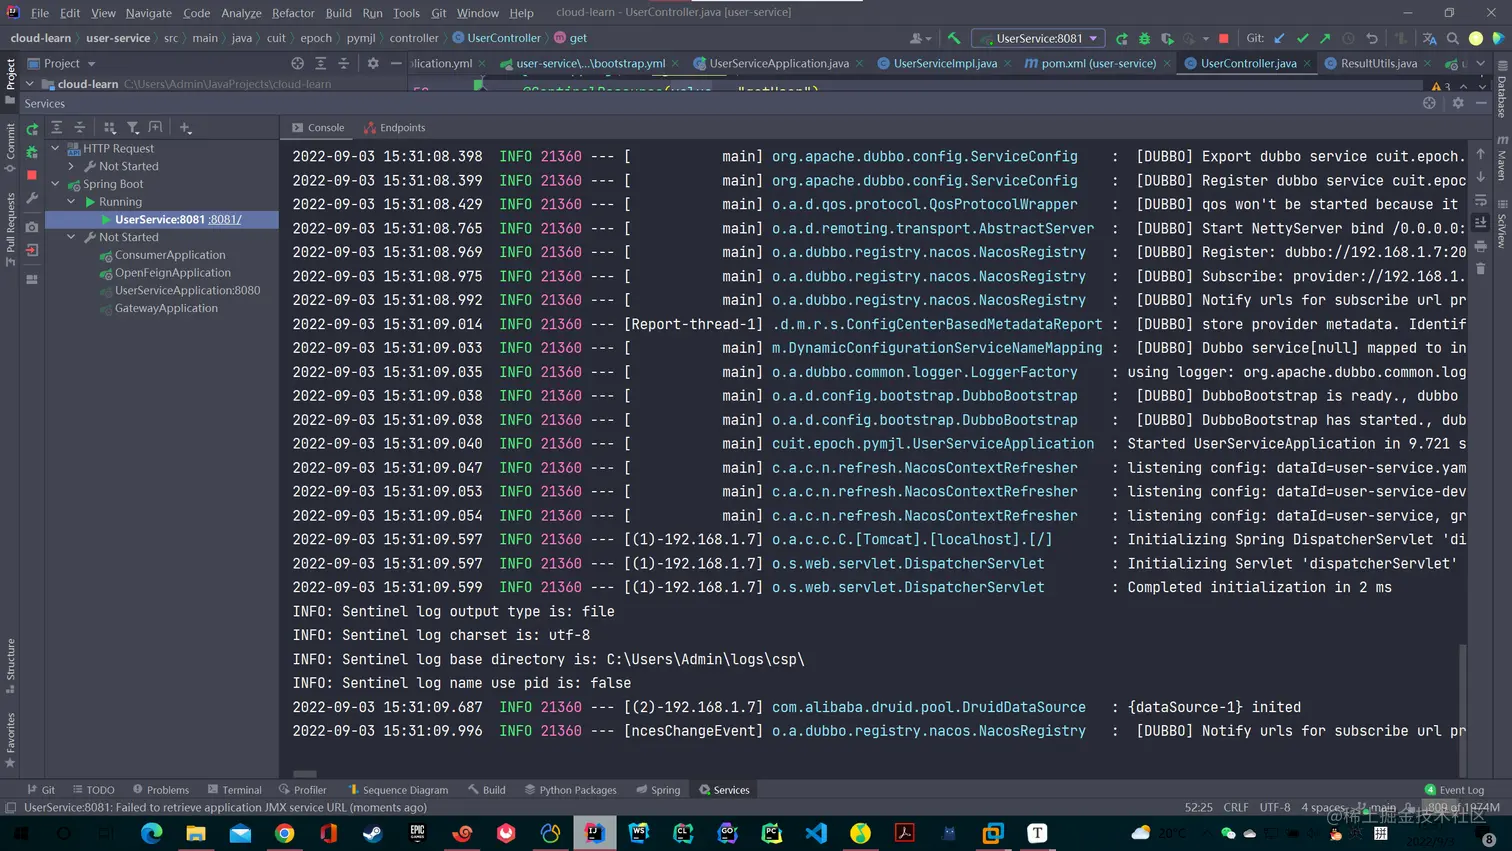Toggle scroll to end in the console
The width and height of the screenshot is (1512, 851).
click(1481, 223)
